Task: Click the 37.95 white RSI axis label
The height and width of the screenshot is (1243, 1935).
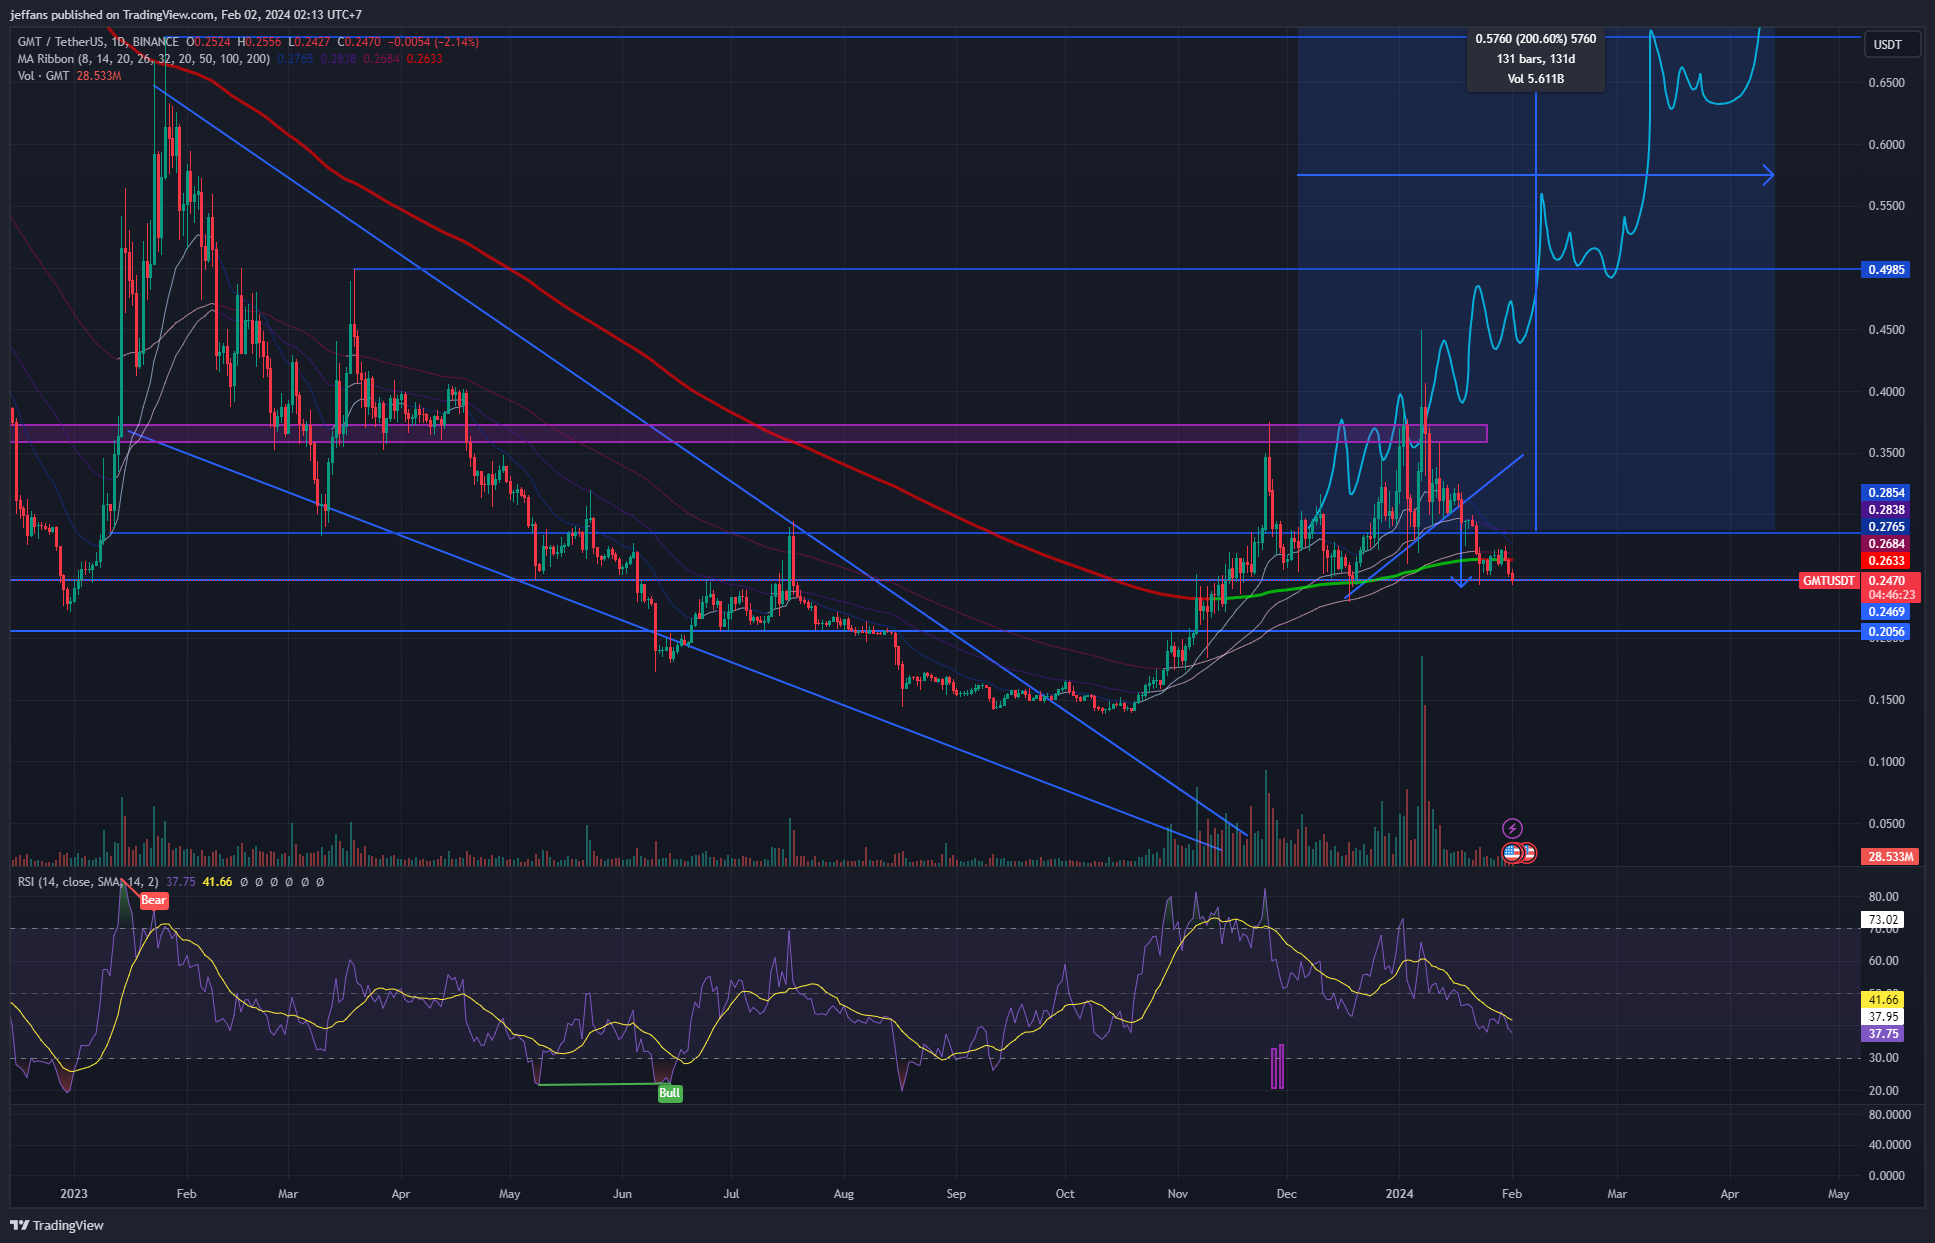Action: pos(1883,1017)
